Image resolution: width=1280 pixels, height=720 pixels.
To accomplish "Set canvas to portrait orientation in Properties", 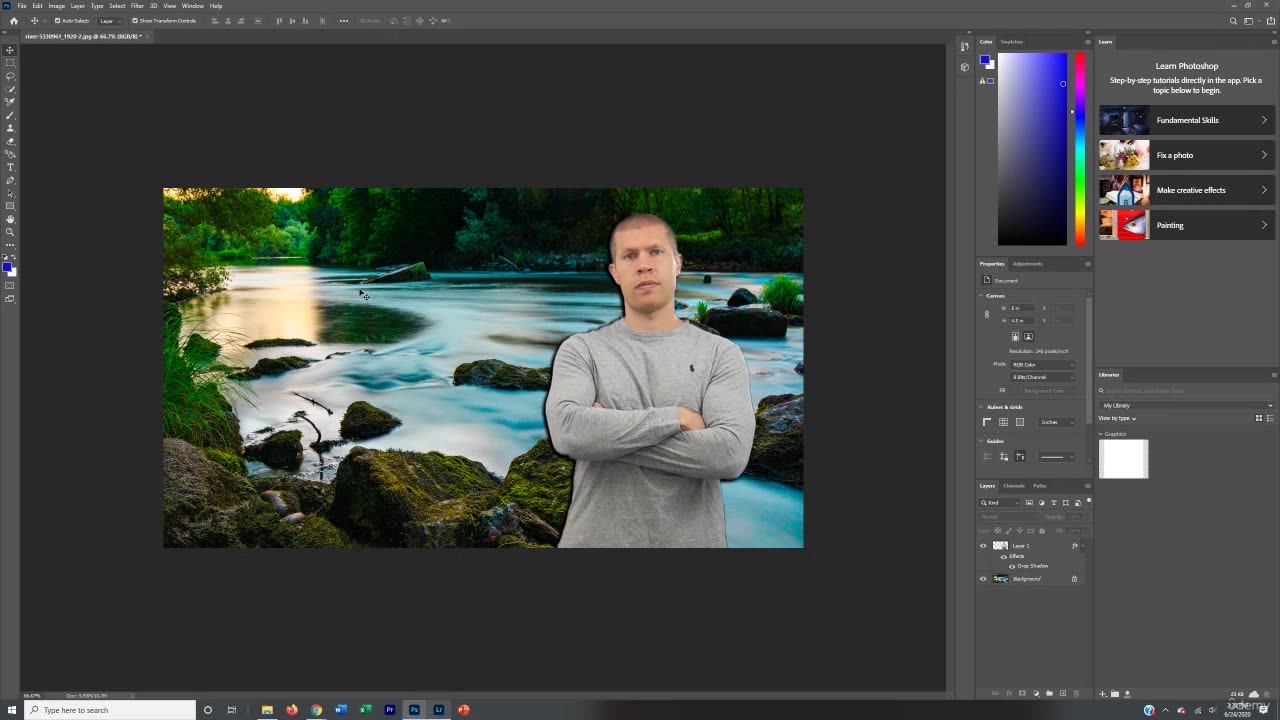I will click(x=1016, y=336).
